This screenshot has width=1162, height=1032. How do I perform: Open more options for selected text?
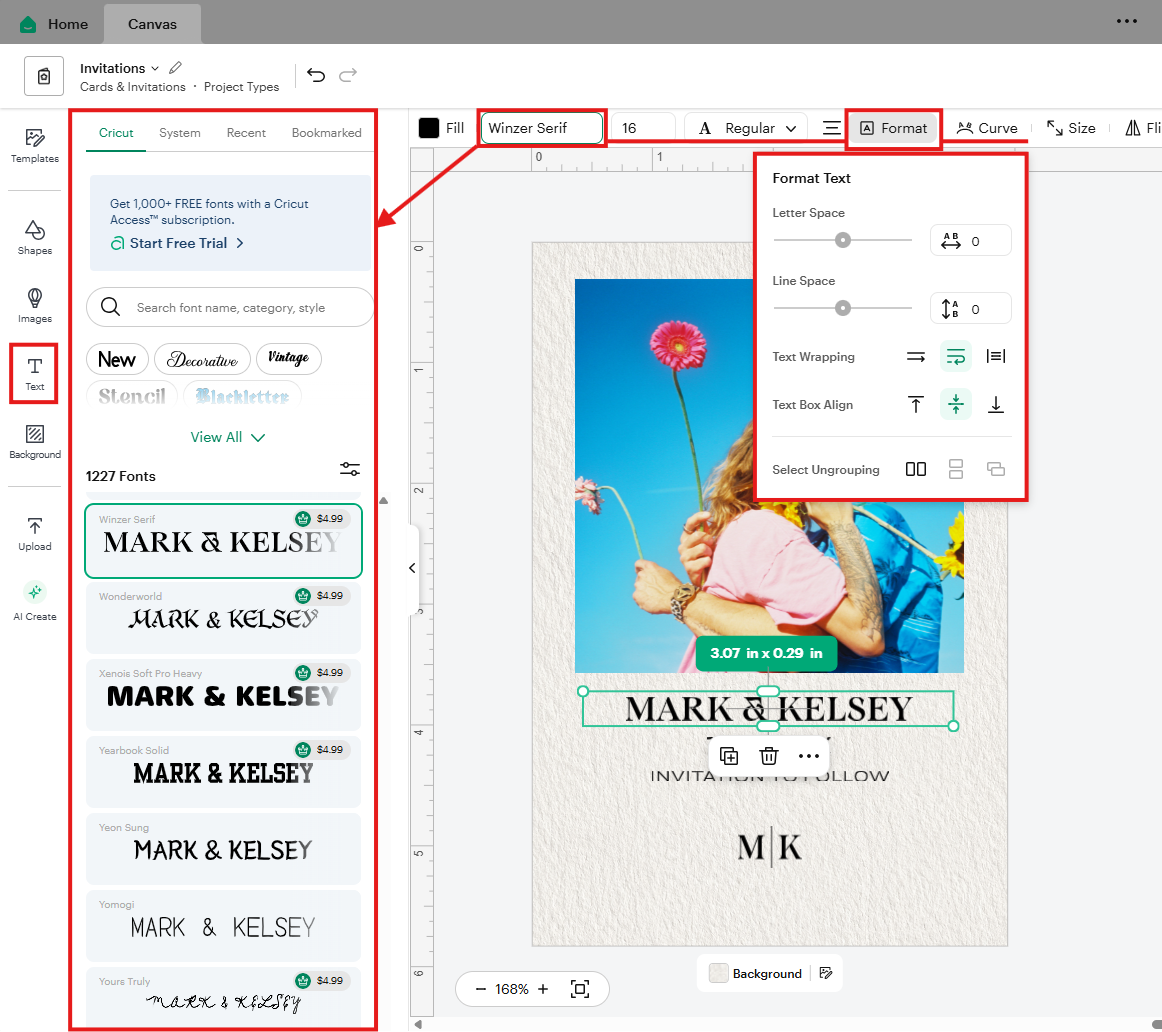809,756
